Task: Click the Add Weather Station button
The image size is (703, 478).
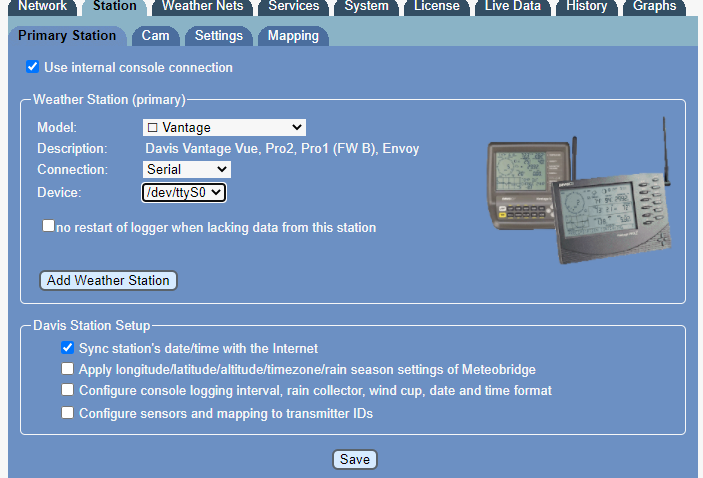Action: point(108,280)
